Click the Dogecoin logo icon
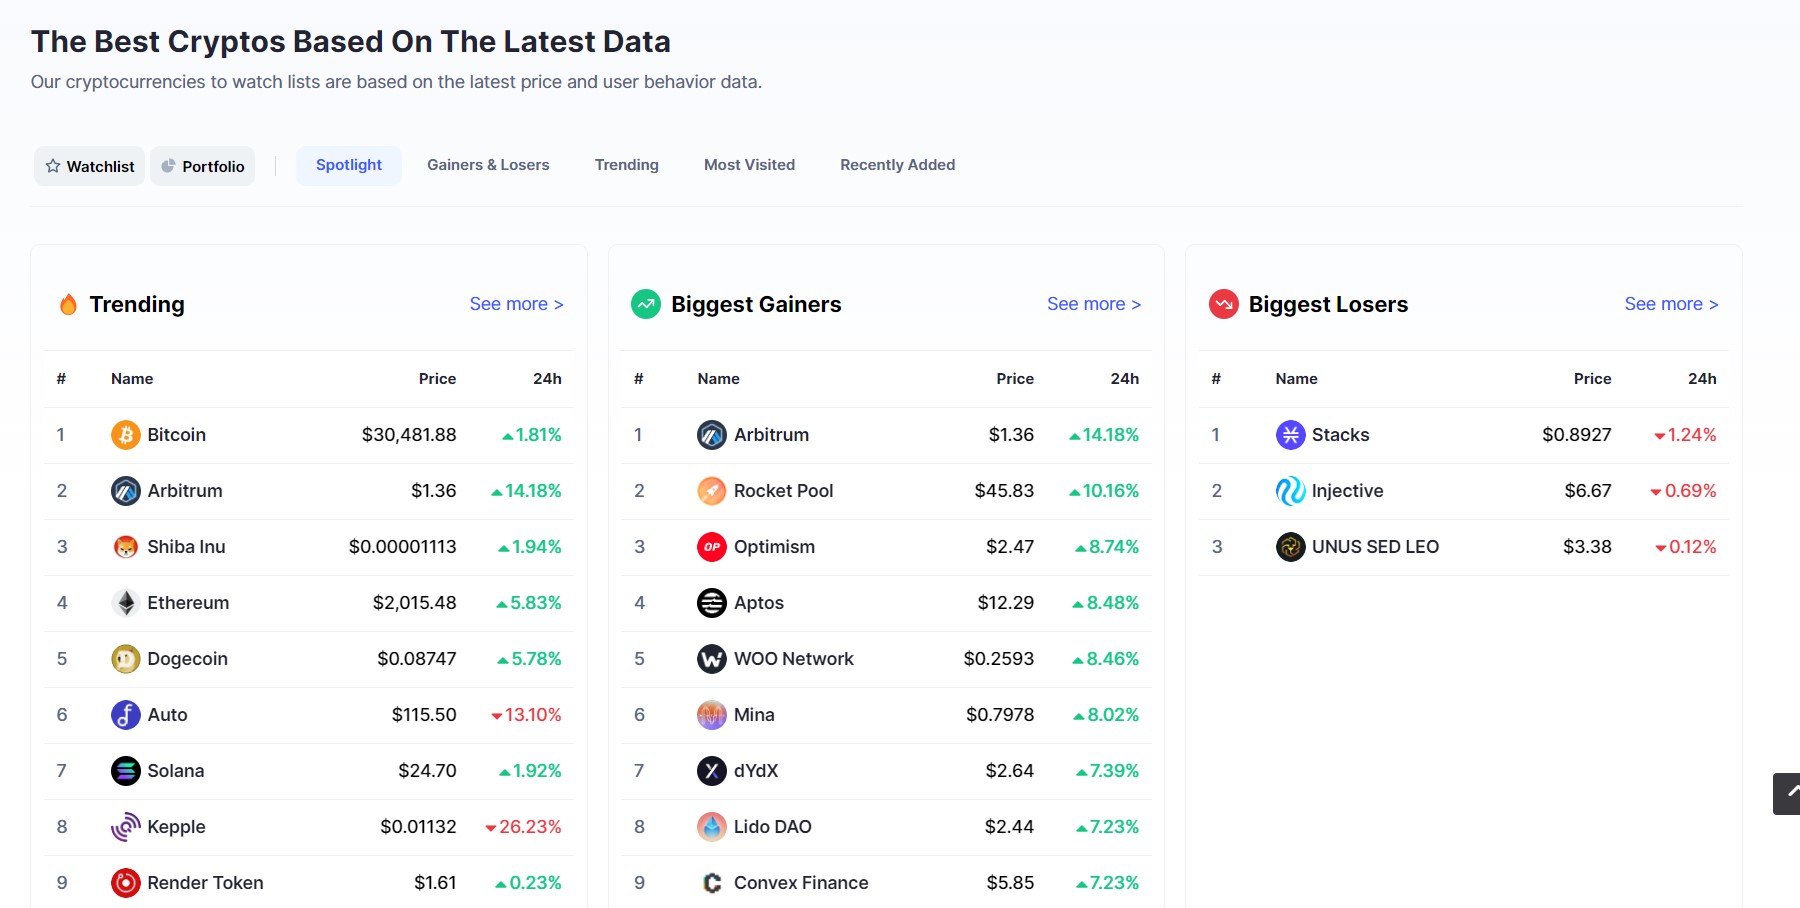 coord(125,659)
